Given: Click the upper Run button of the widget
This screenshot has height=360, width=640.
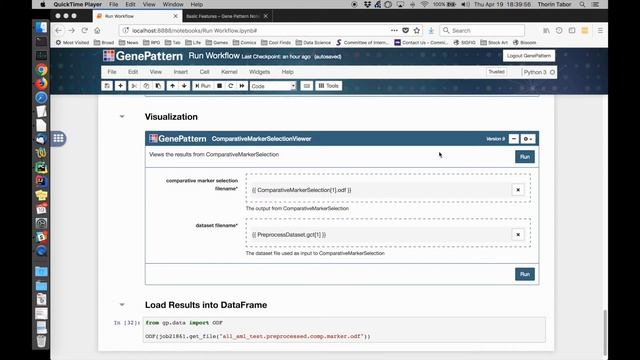Looking at the screenshot, I should pyautogui.click(x=524, y=157).
